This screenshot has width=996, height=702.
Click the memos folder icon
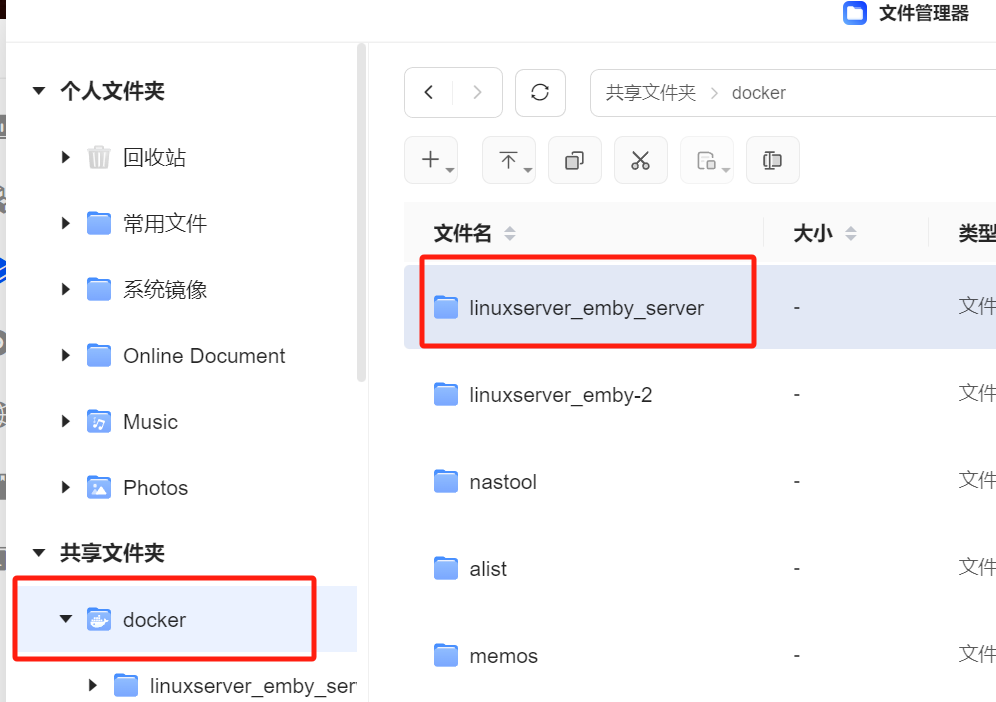tap(445, 656)
